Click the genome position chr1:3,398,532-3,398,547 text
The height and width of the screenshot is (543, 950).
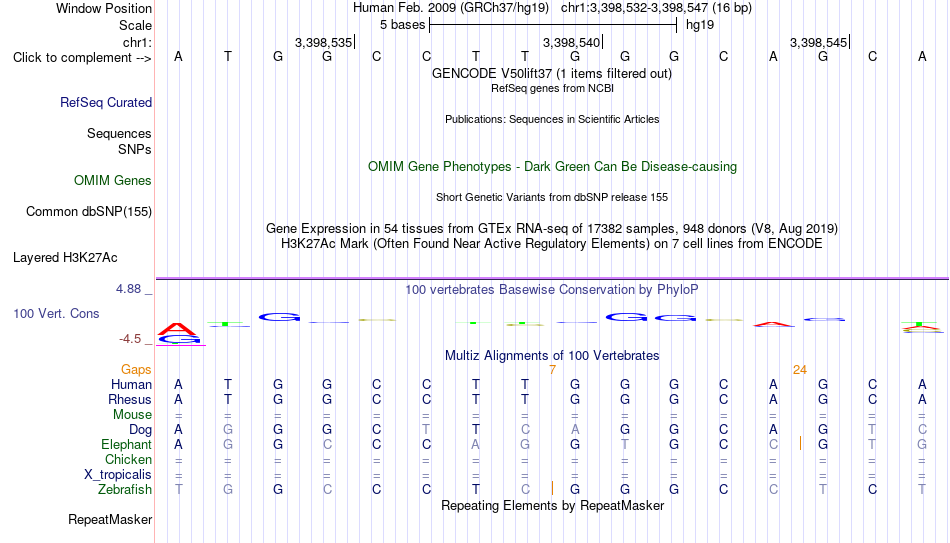pos(656,8)
